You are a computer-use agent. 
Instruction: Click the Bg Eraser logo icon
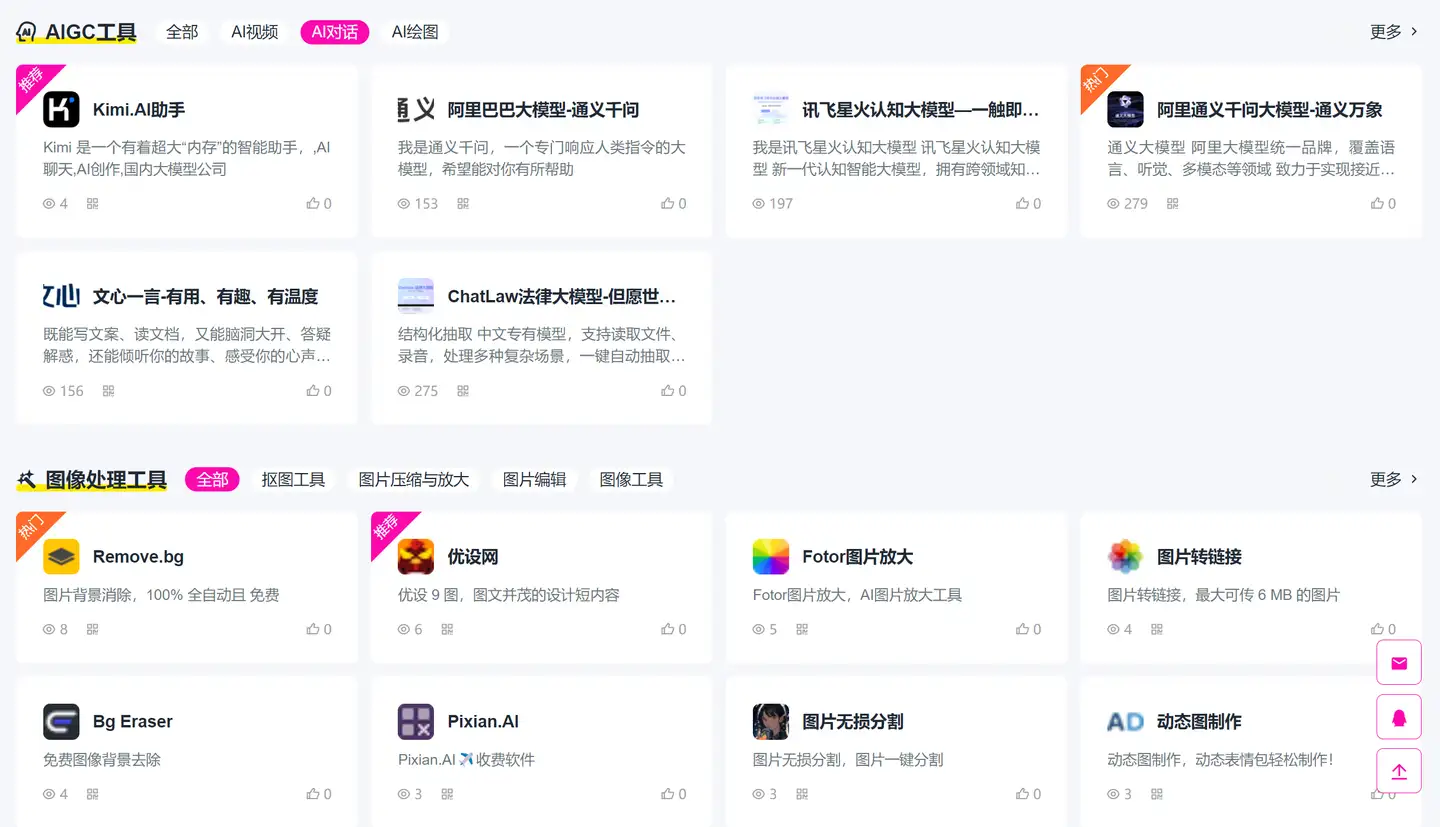61,721
